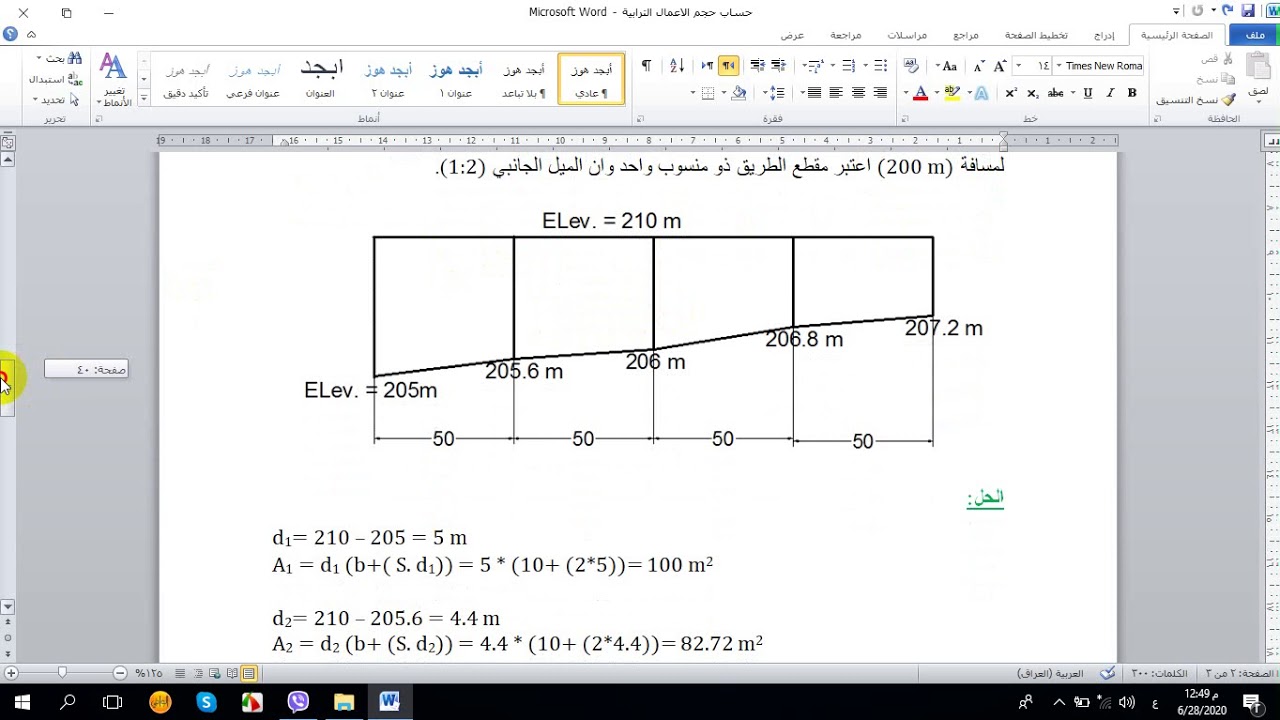
Task: Open line spacing options
Action: [x=775, y=93]
